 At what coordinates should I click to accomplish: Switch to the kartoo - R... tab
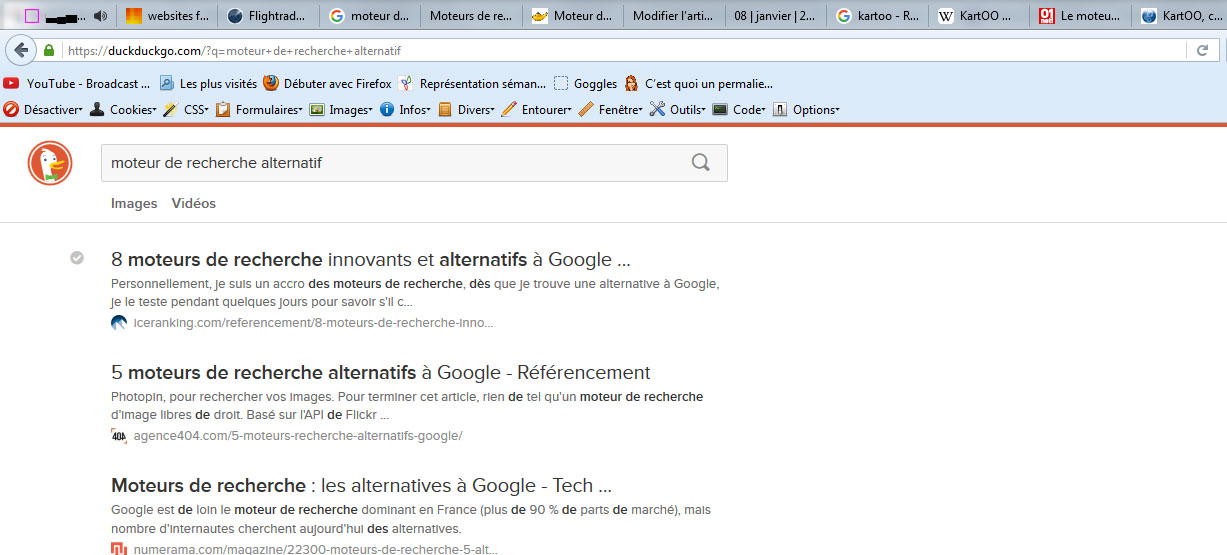pos(877,16)
